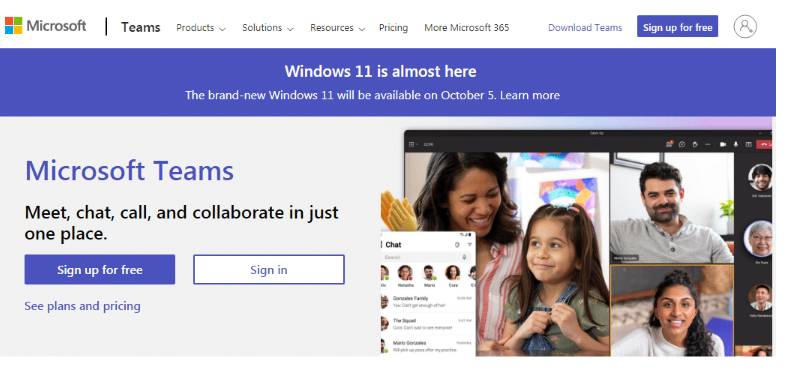Open More Microsoft 365 in the navigation
Screen dimensions: 800x370
pyautogui.click(x=466, y=28)
